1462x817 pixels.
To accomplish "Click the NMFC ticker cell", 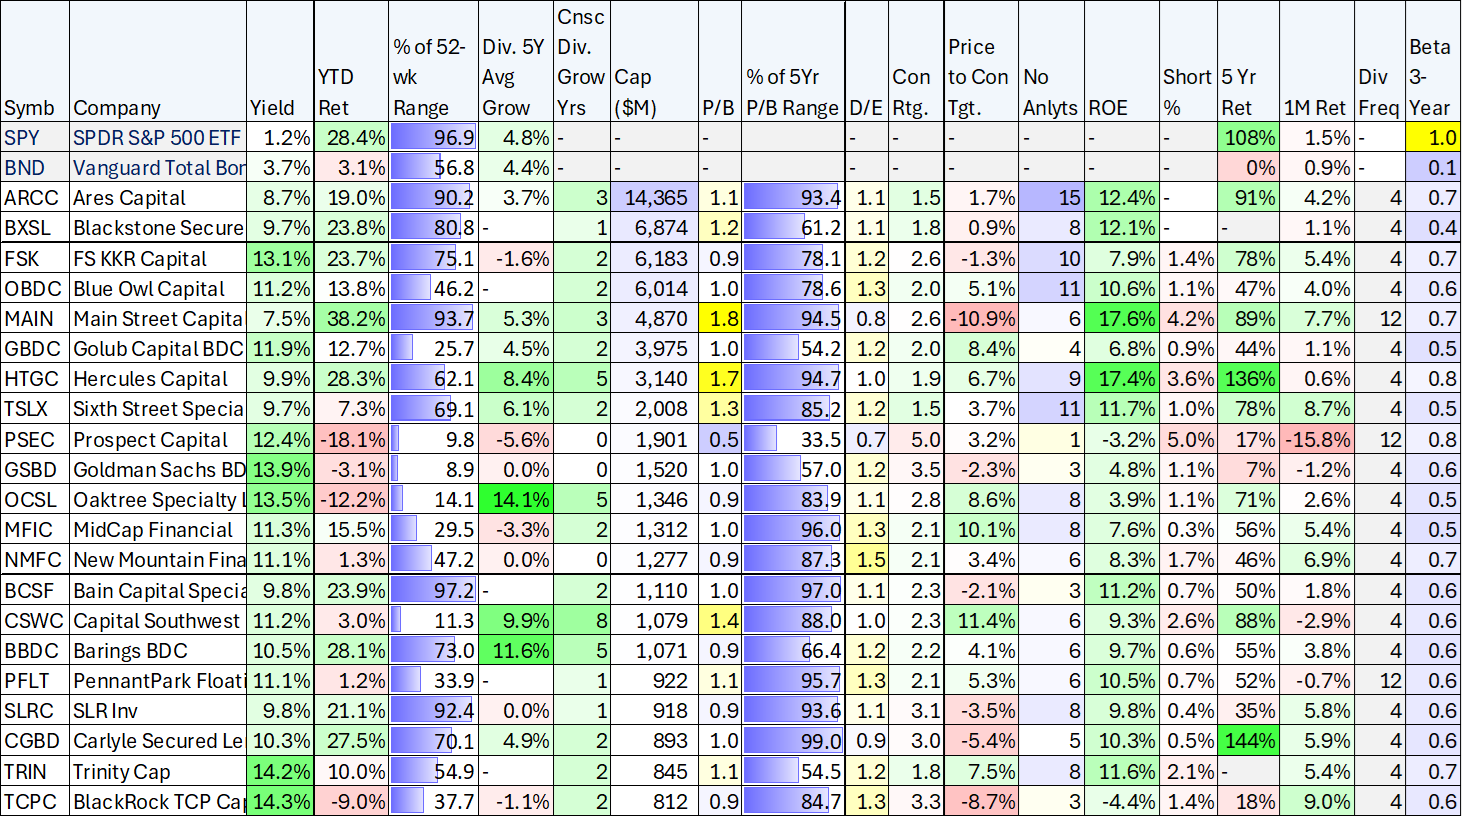I will click(x=35, y=559).
